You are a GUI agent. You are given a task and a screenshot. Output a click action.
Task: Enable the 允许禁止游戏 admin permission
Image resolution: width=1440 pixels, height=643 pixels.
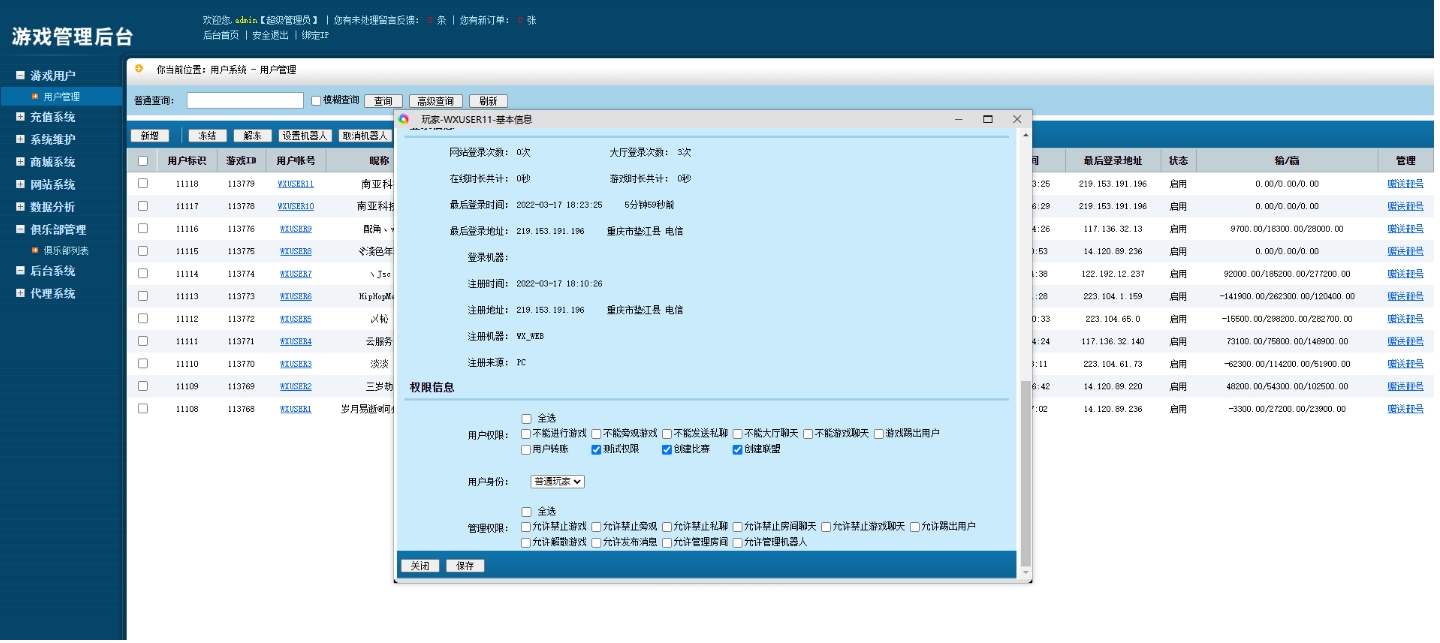[x=526, y=527]
